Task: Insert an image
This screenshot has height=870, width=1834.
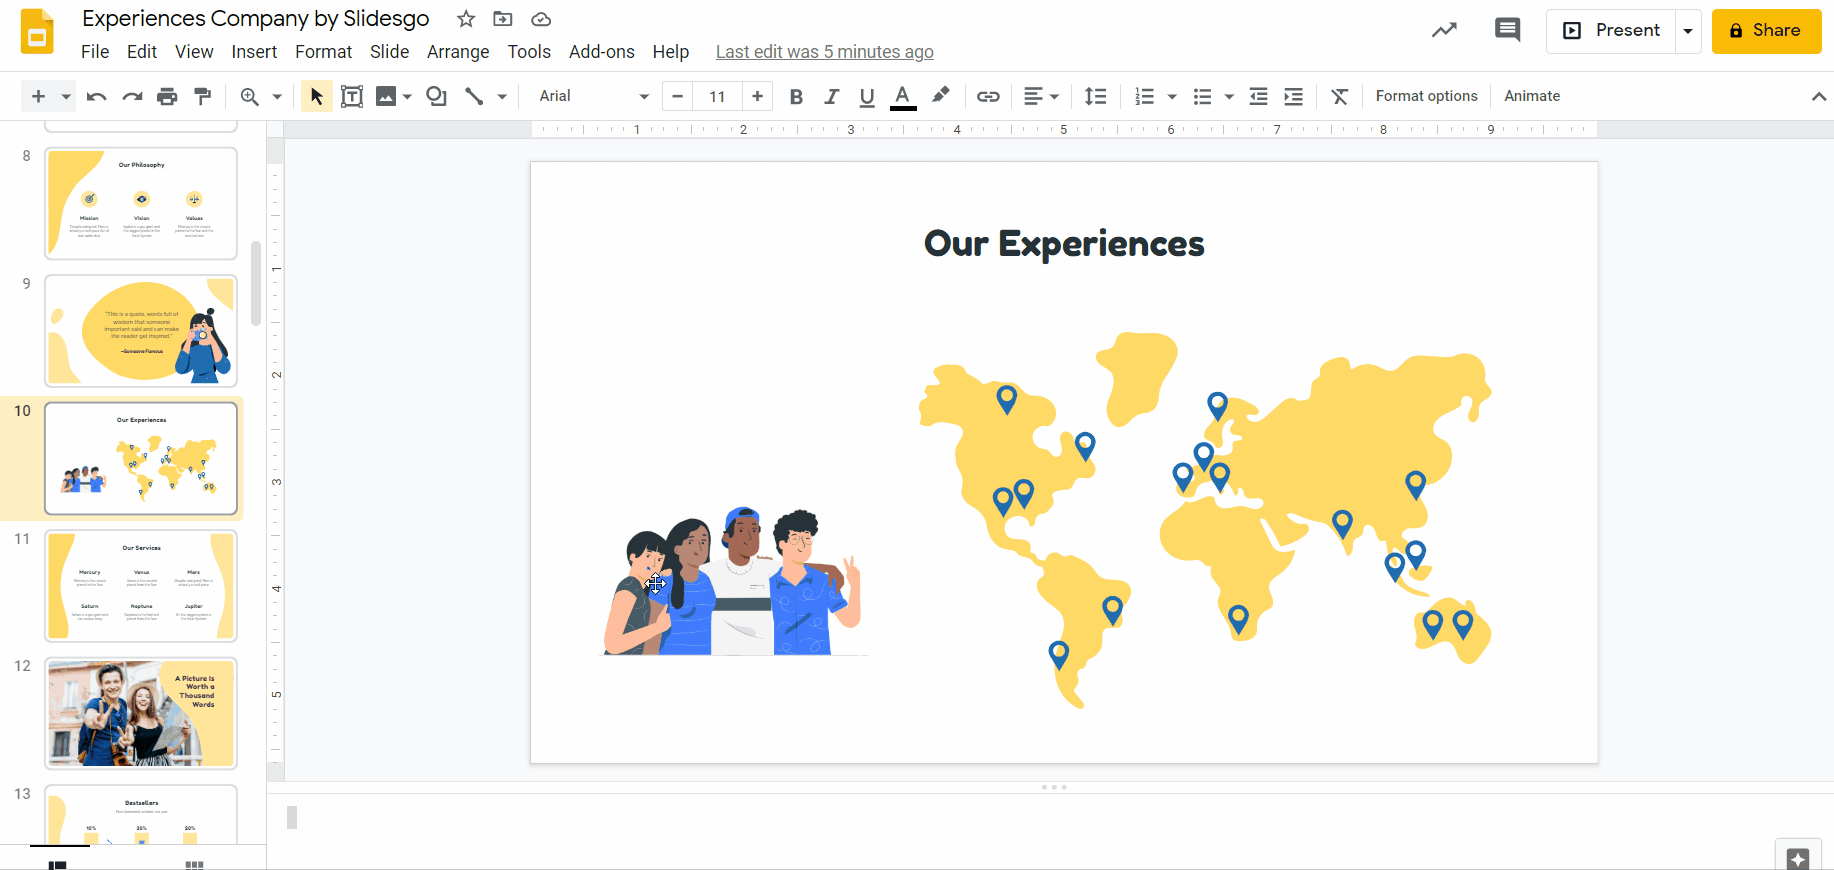Action: click(386, 96)
